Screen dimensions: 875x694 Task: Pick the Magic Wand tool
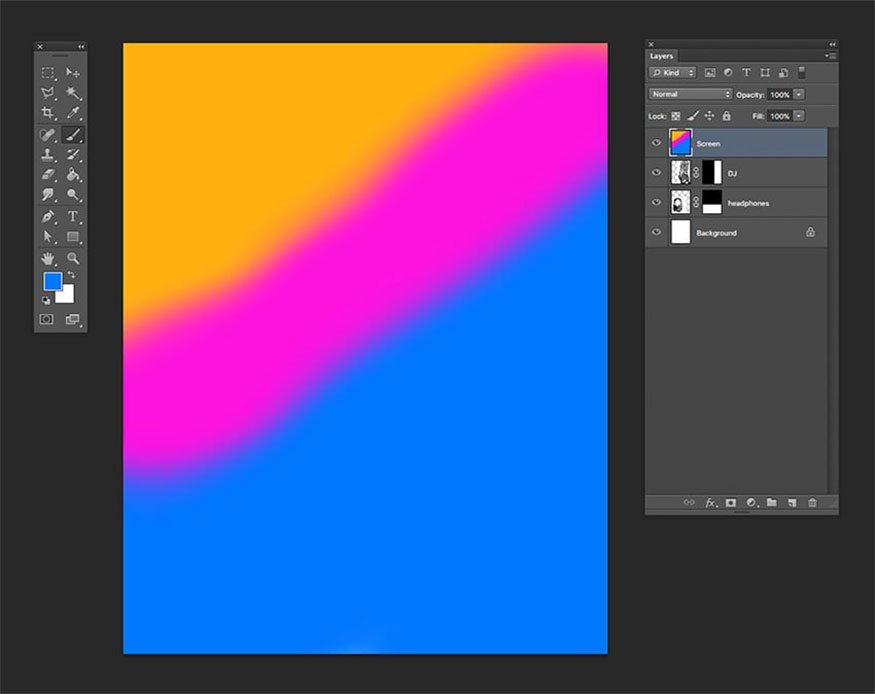[73, 93]
